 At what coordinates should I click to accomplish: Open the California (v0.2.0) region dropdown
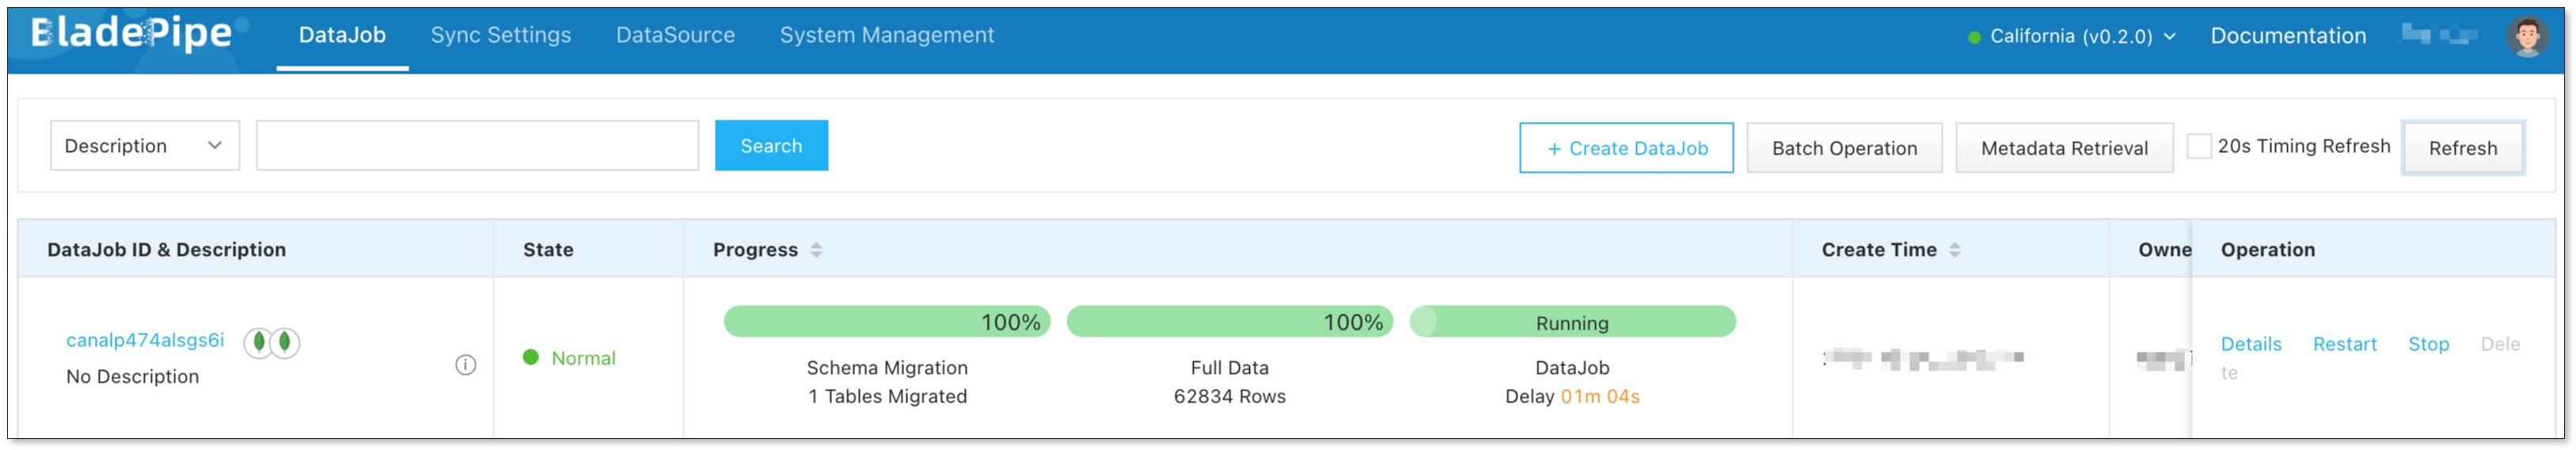point(2071,36)
